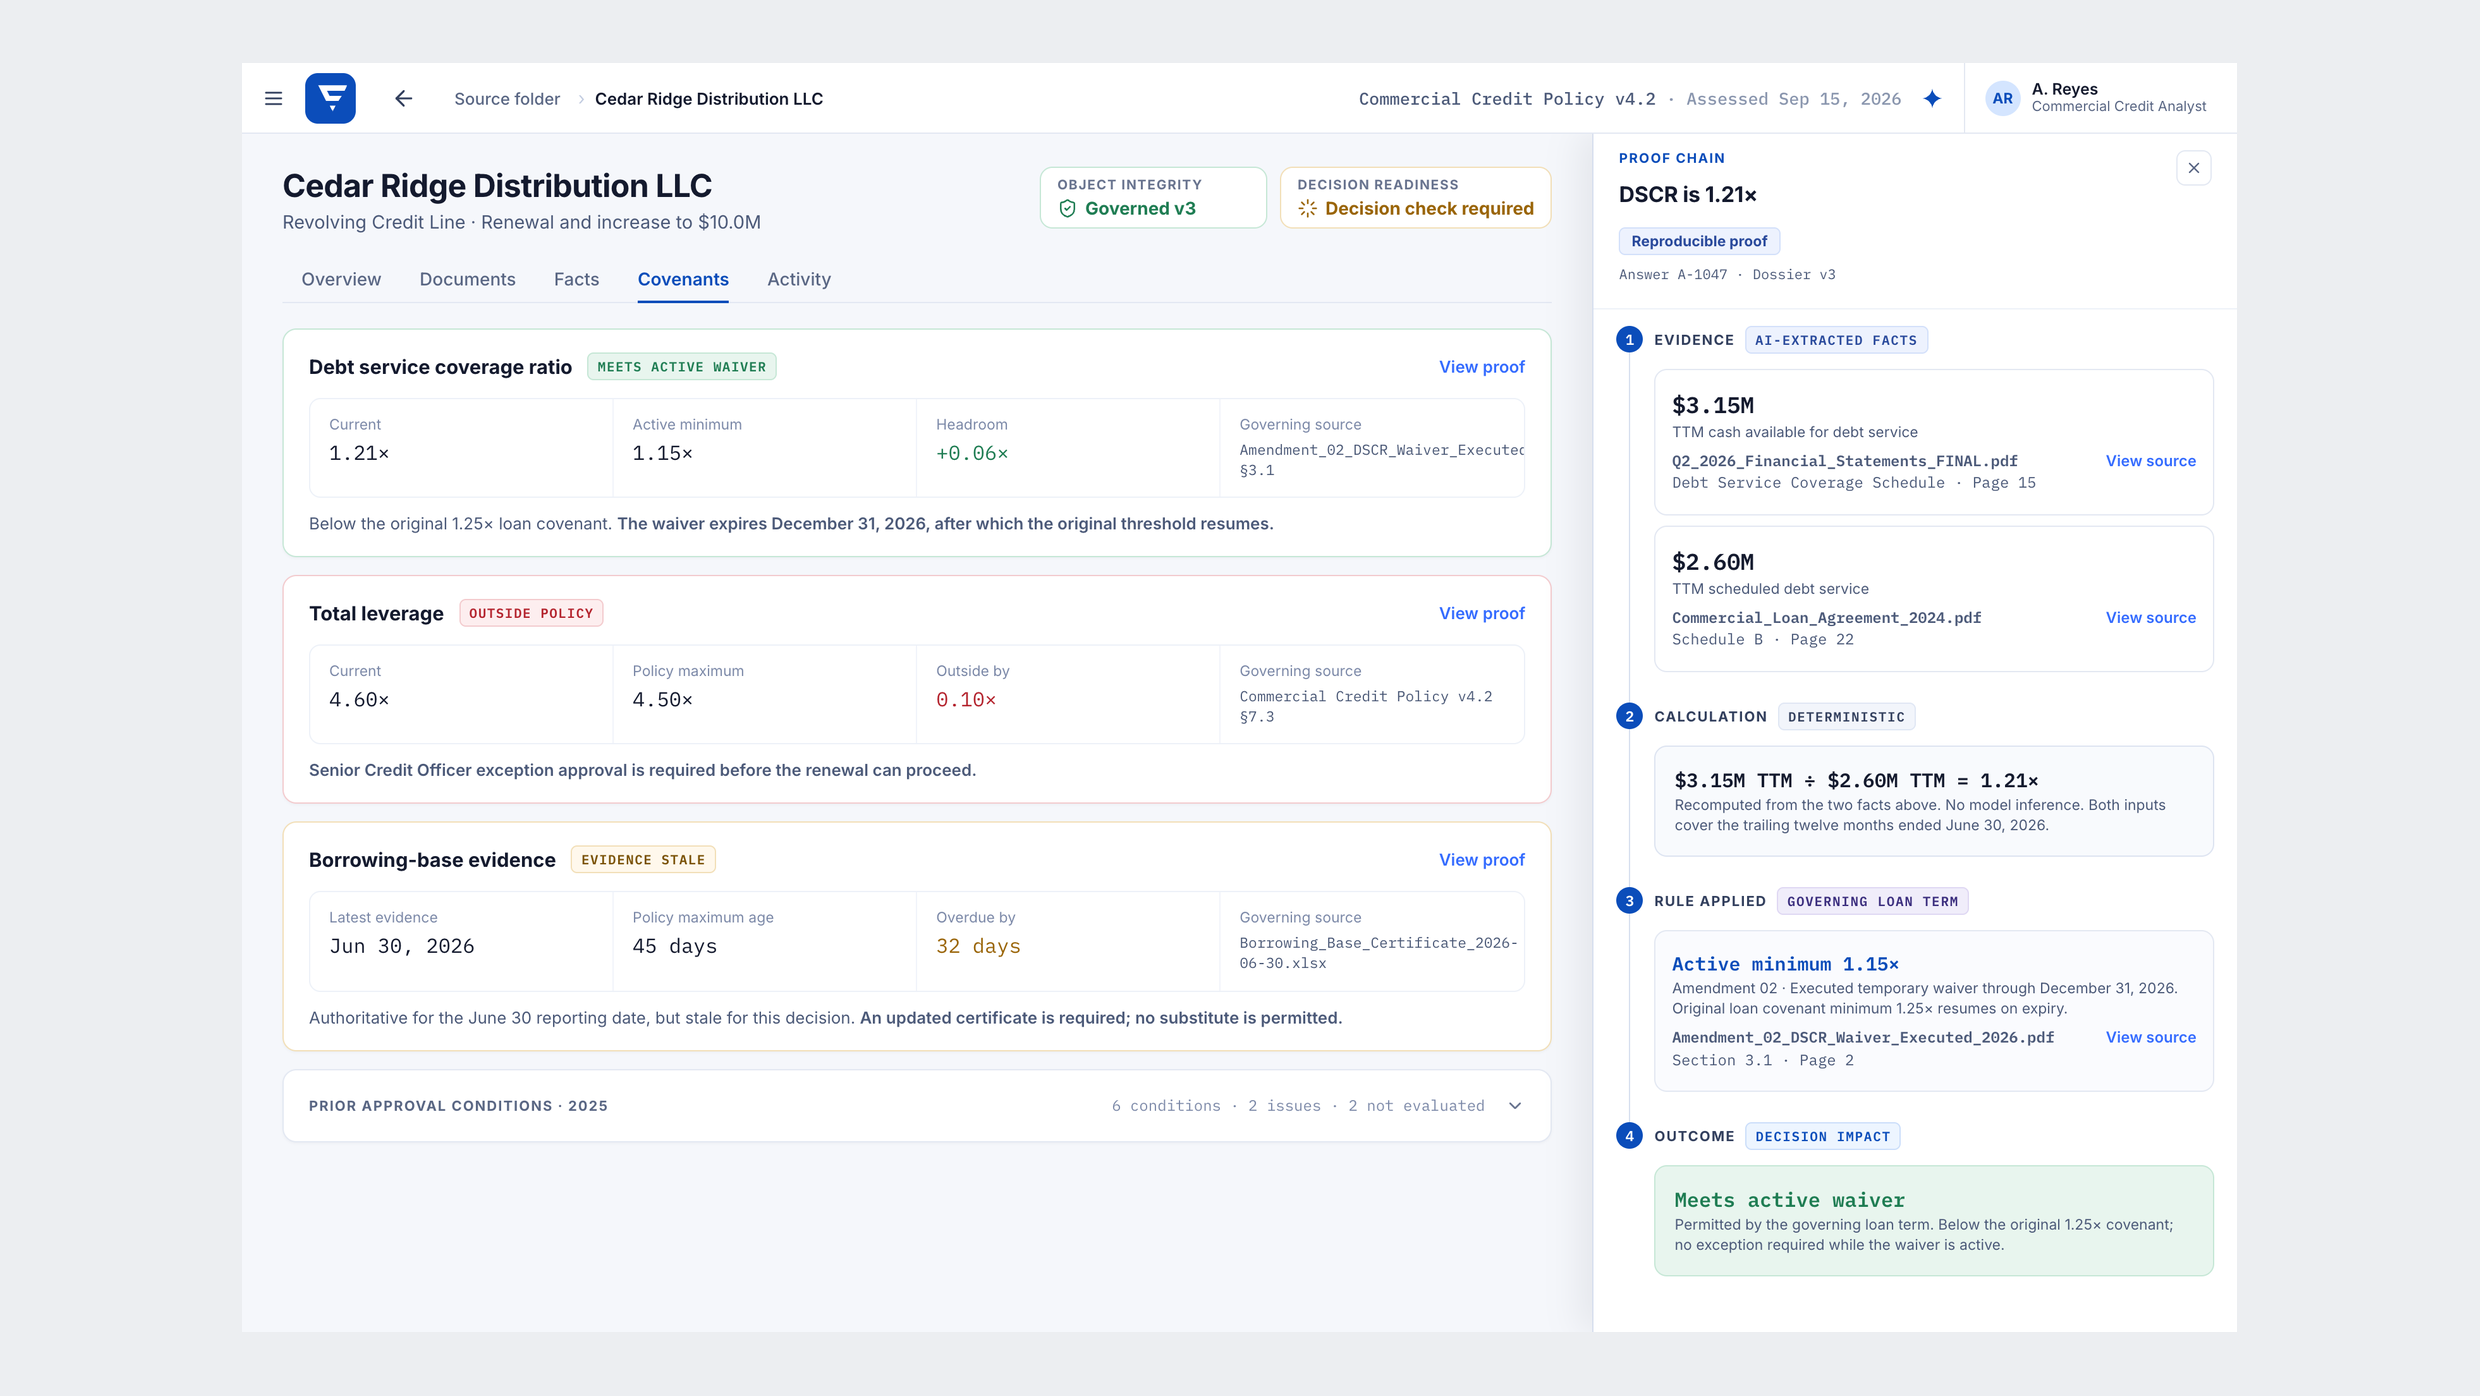This screenshot has width=2480, height=1396.
Task: Click the Decision check required spinner icon
Action: [x=1307, y=208]
